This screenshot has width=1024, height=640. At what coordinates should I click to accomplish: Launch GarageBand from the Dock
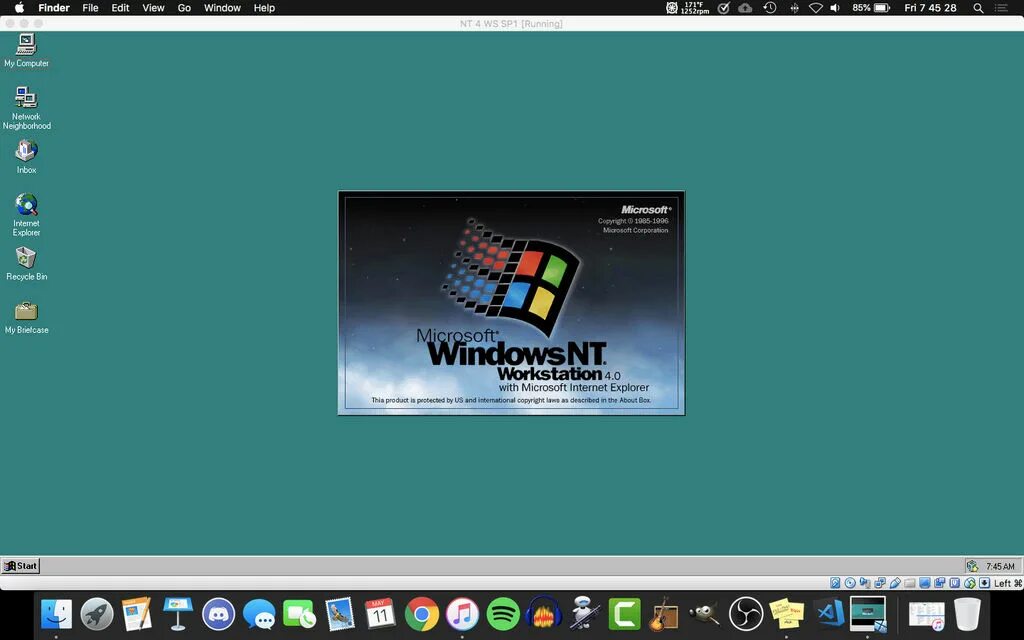click(x=665, y=614)
